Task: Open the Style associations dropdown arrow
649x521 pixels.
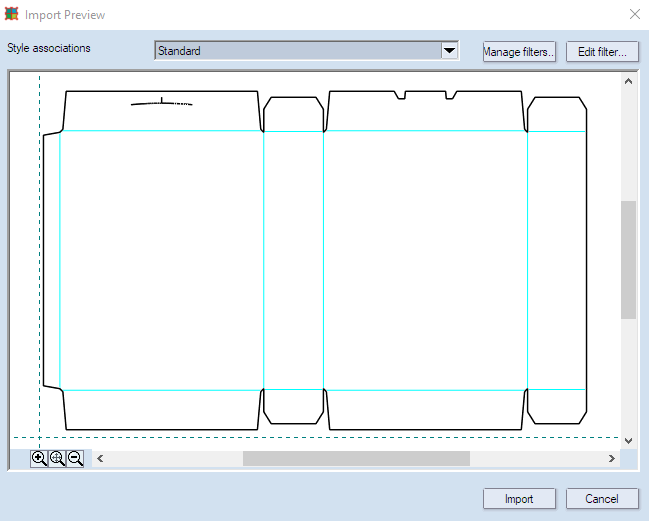Action: click(x=449, y=51)
